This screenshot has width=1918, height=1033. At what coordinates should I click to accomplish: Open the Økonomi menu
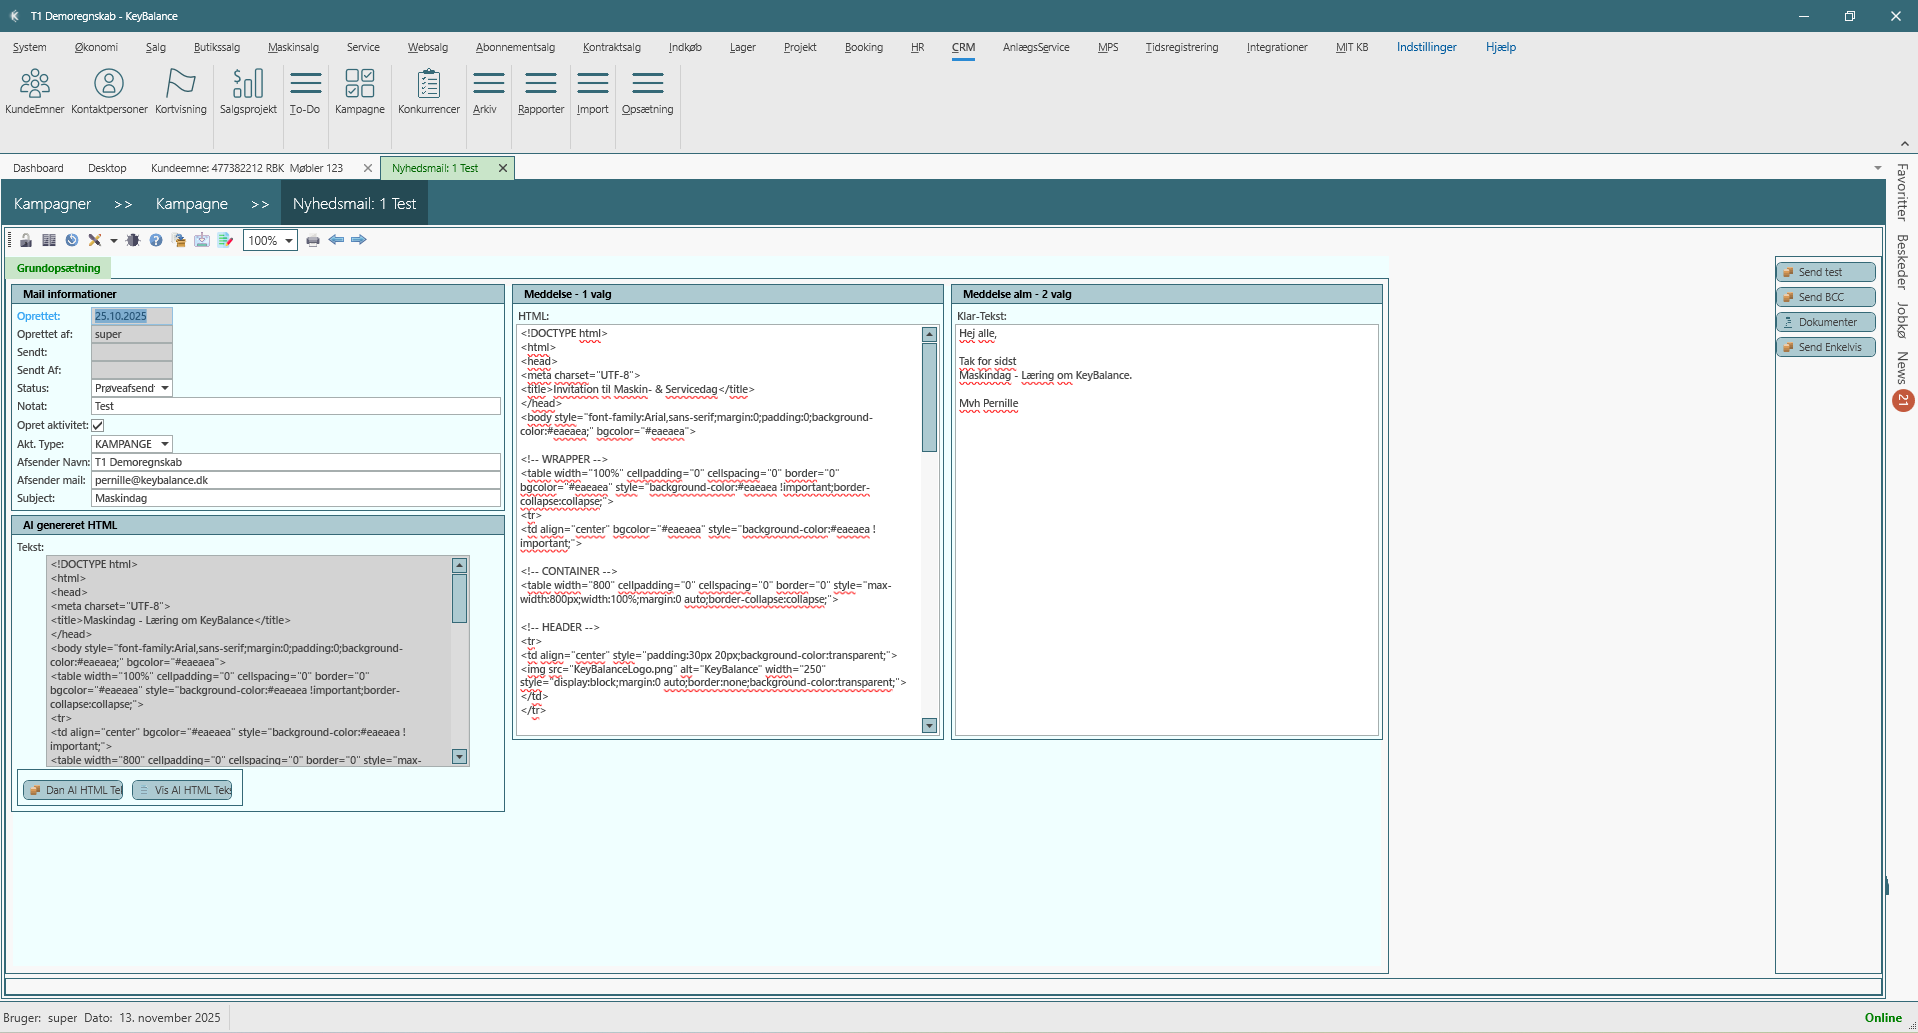coord(96,47)
